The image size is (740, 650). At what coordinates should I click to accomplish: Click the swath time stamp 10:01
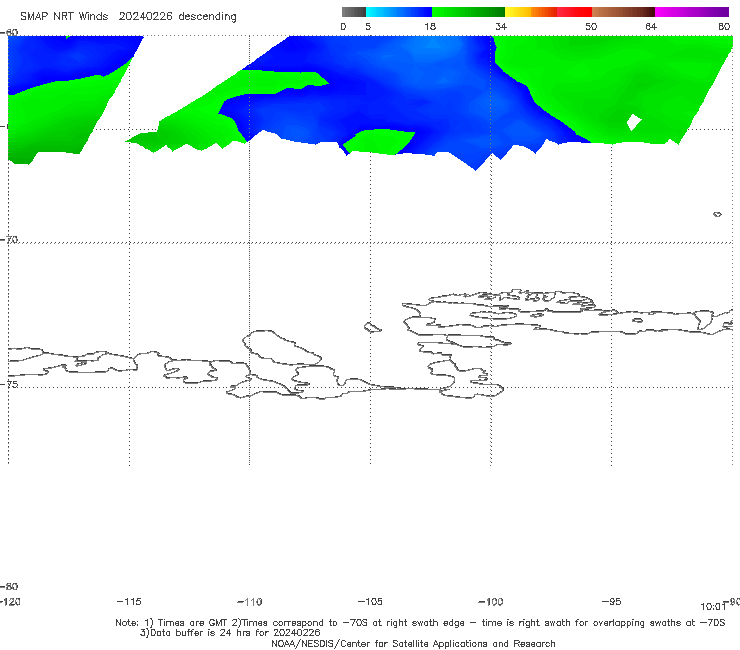[713, 607]
